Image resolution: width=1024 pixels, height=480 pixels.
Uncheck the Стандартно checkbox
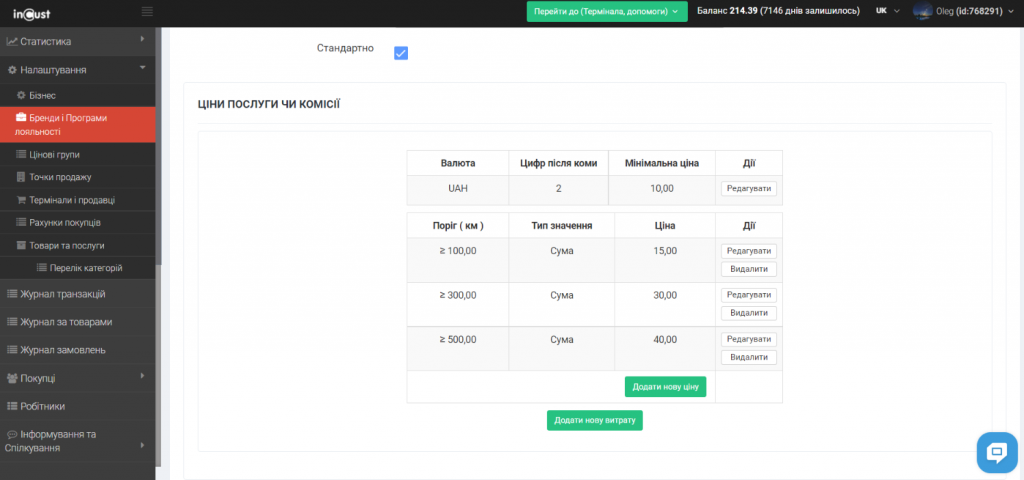click(401, 53)
